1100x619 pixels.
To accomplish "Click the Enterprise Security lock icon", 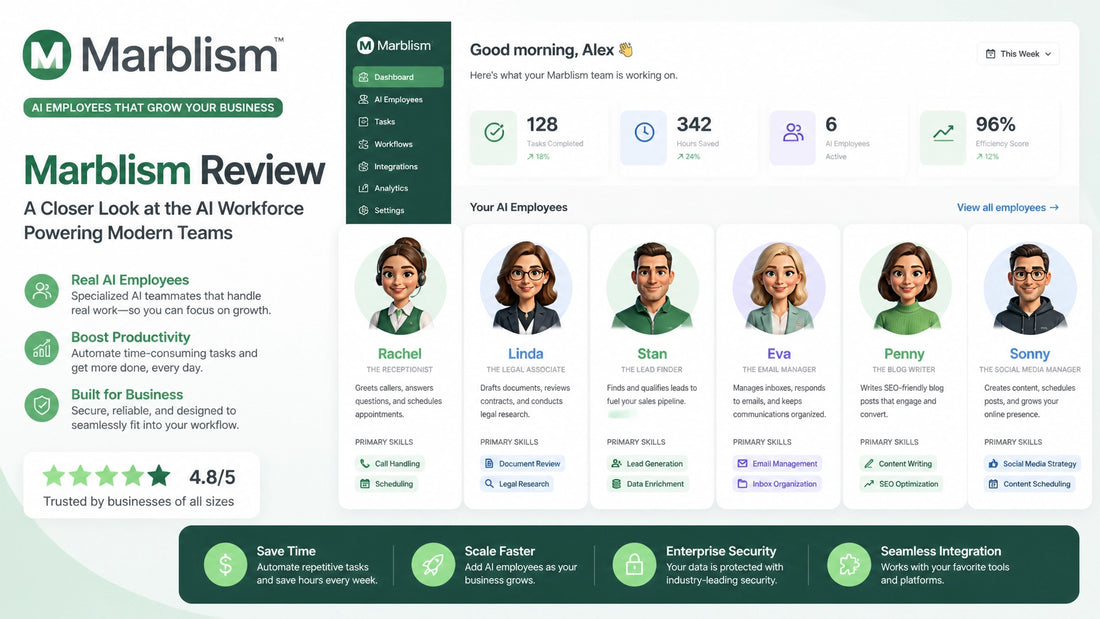I will [634, 564].
